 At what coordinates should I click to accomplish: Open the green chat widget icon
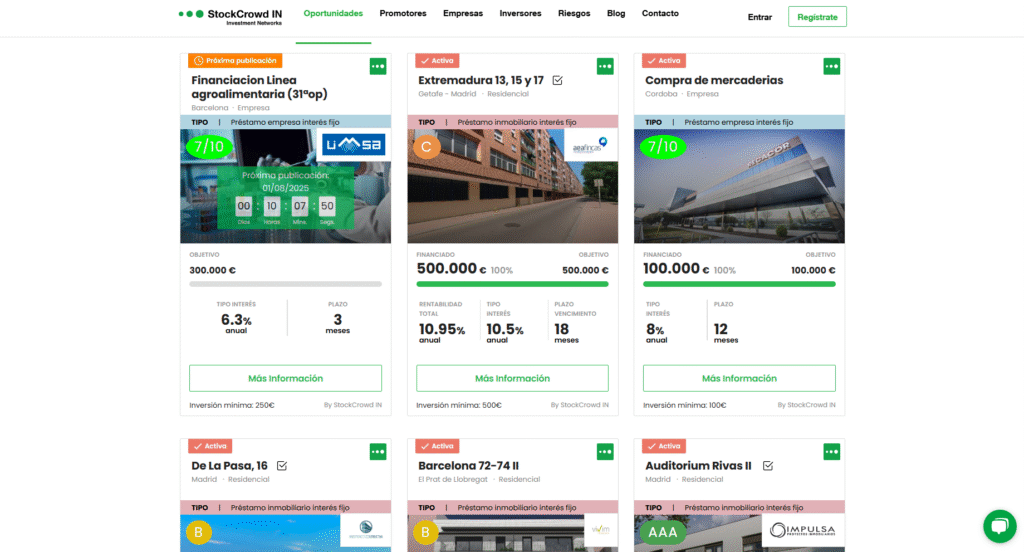point(998,526)
